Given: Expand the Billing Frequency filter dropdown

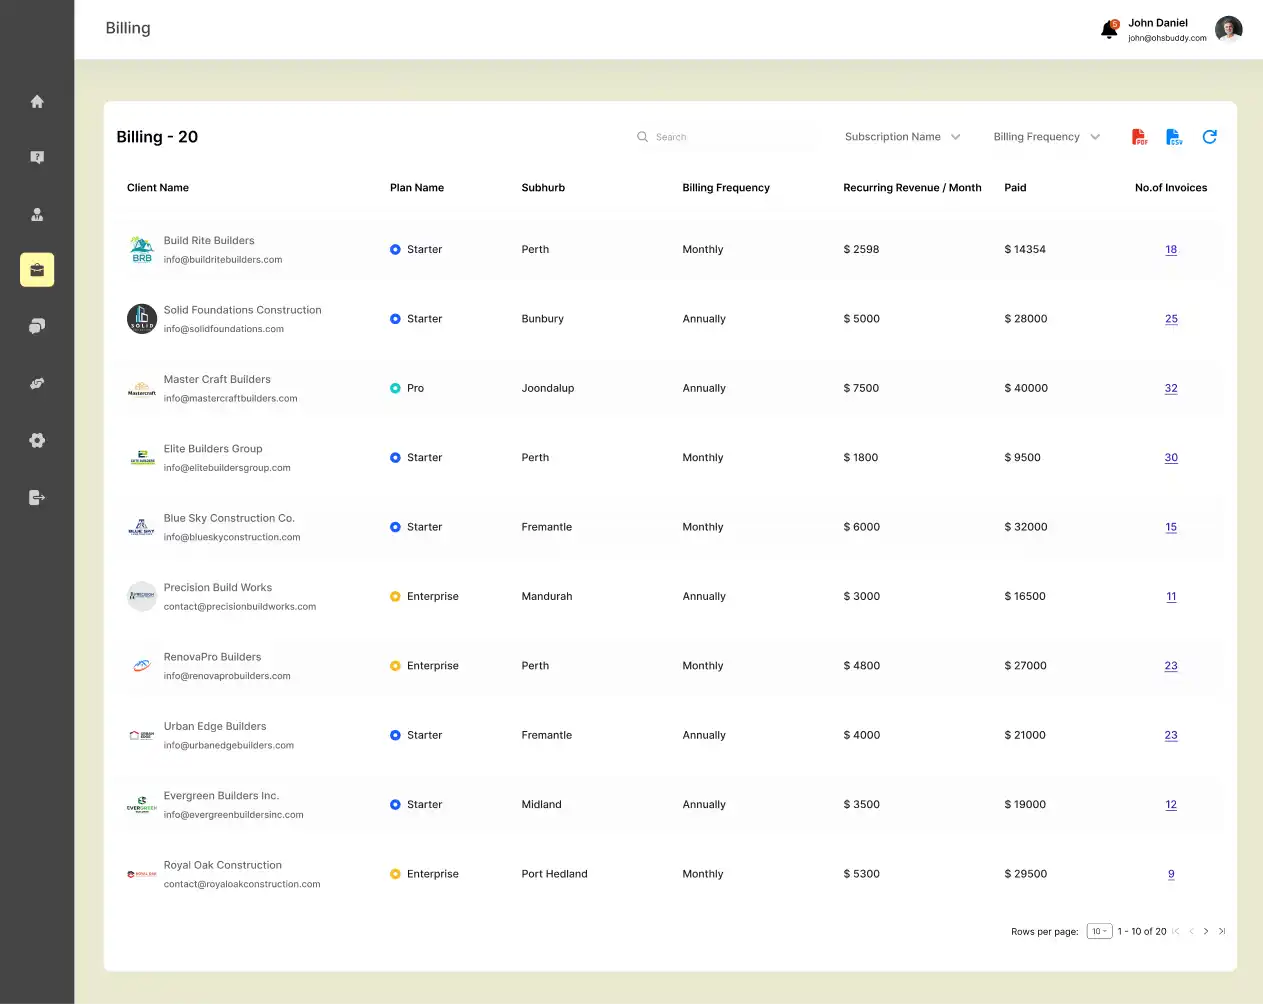Looking at the screenshot, I should click(x=1046, y=137).
